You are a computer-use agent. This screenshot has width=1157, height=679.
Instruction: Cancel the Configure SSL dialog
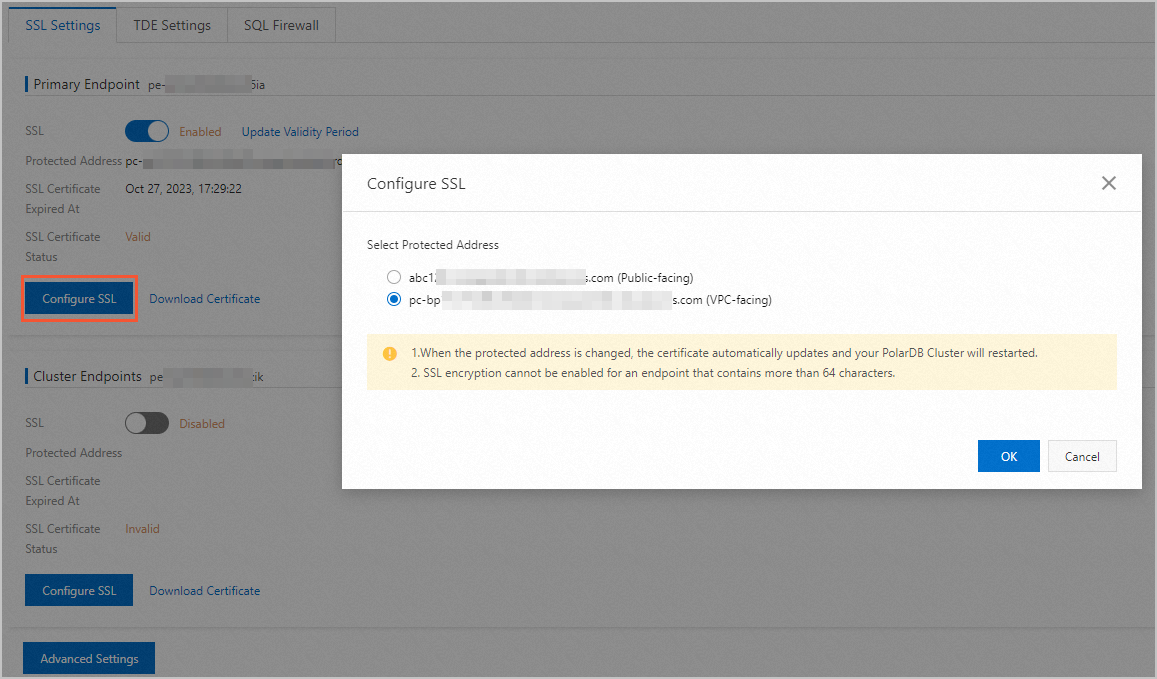[1082, 456]
